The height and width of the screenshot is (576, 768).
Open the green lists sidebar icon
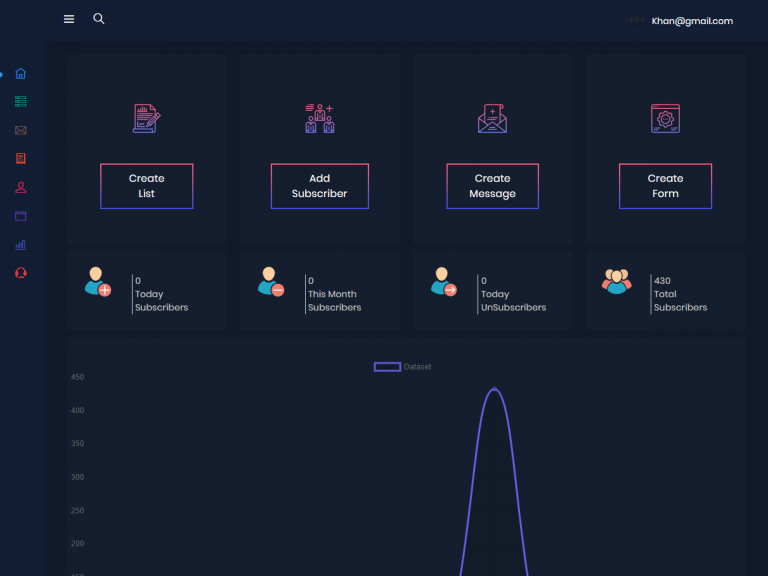pyautogui.click(x=21, y=101)
